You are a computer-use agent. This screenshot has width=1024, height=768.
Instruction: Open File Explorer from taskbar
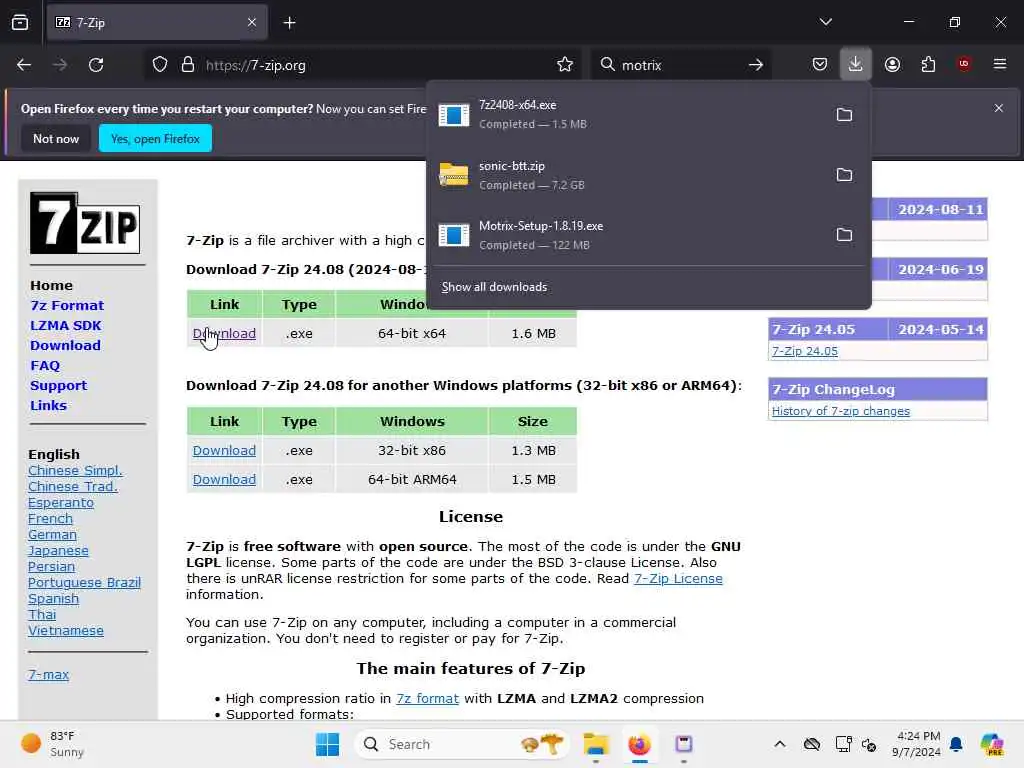(x=596, y=744)
